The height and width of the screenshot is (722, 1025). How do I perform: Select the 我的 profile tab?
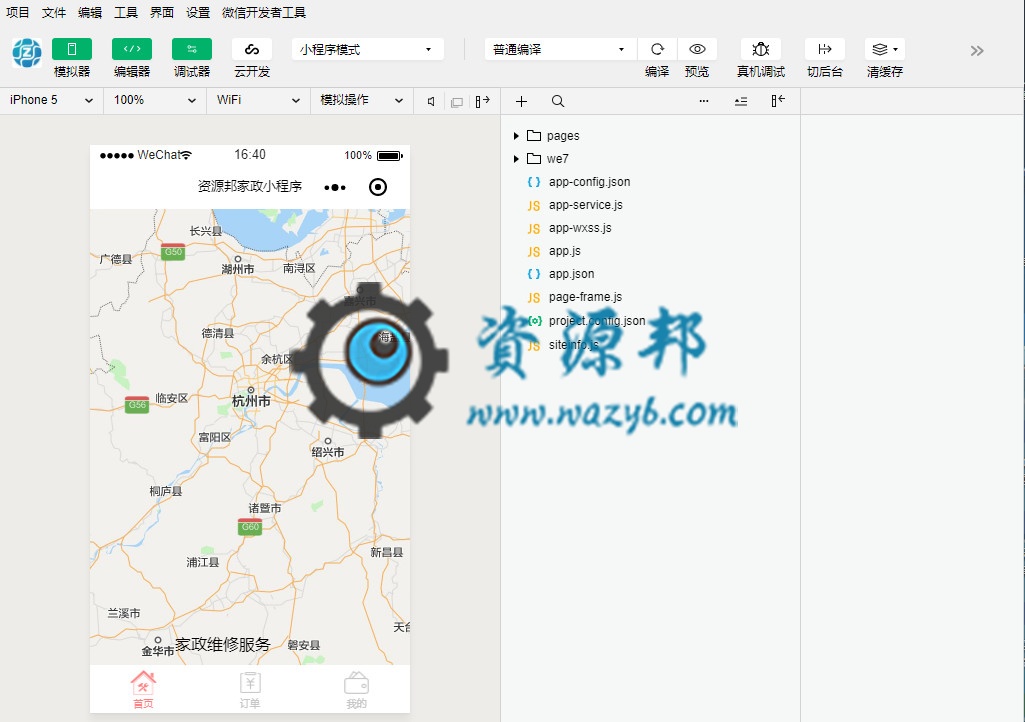click(x=356, y=689)
